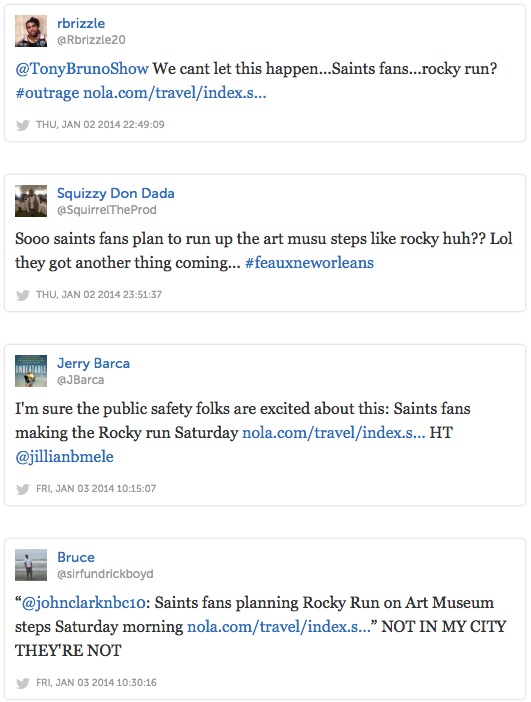Click the Twitter bird icon on rbrizzle's tweet

(23, 125)
